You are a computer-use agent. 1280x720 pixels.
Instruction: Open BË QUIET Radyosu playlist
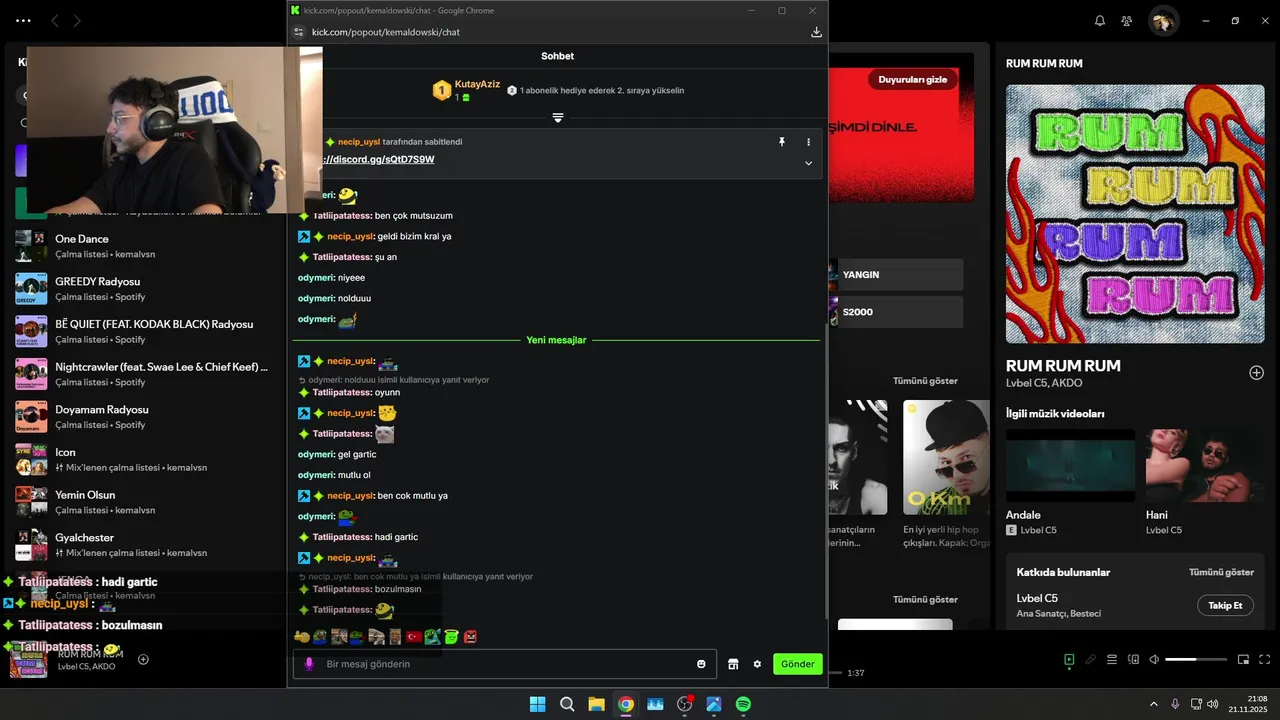coord(140,331)
